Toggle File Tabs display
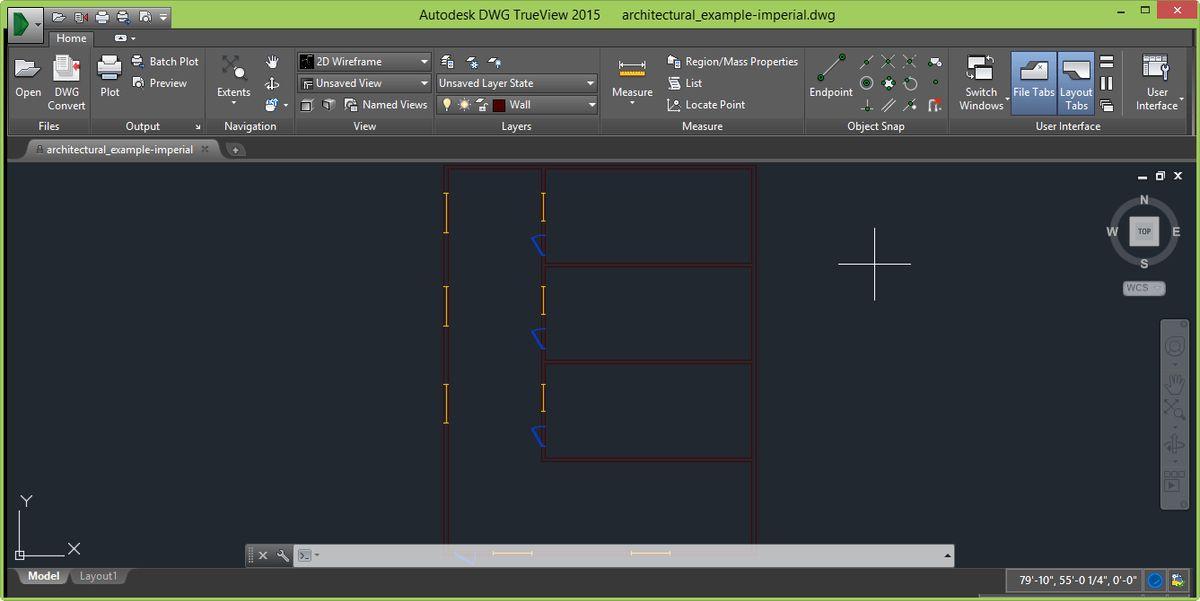1200x601 pixels. tap(1034, 83)
